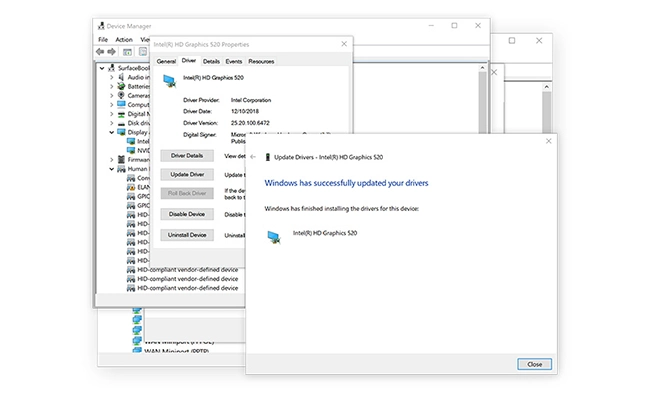Open the Action menu
Screen dimensions: 650x400
124,39
